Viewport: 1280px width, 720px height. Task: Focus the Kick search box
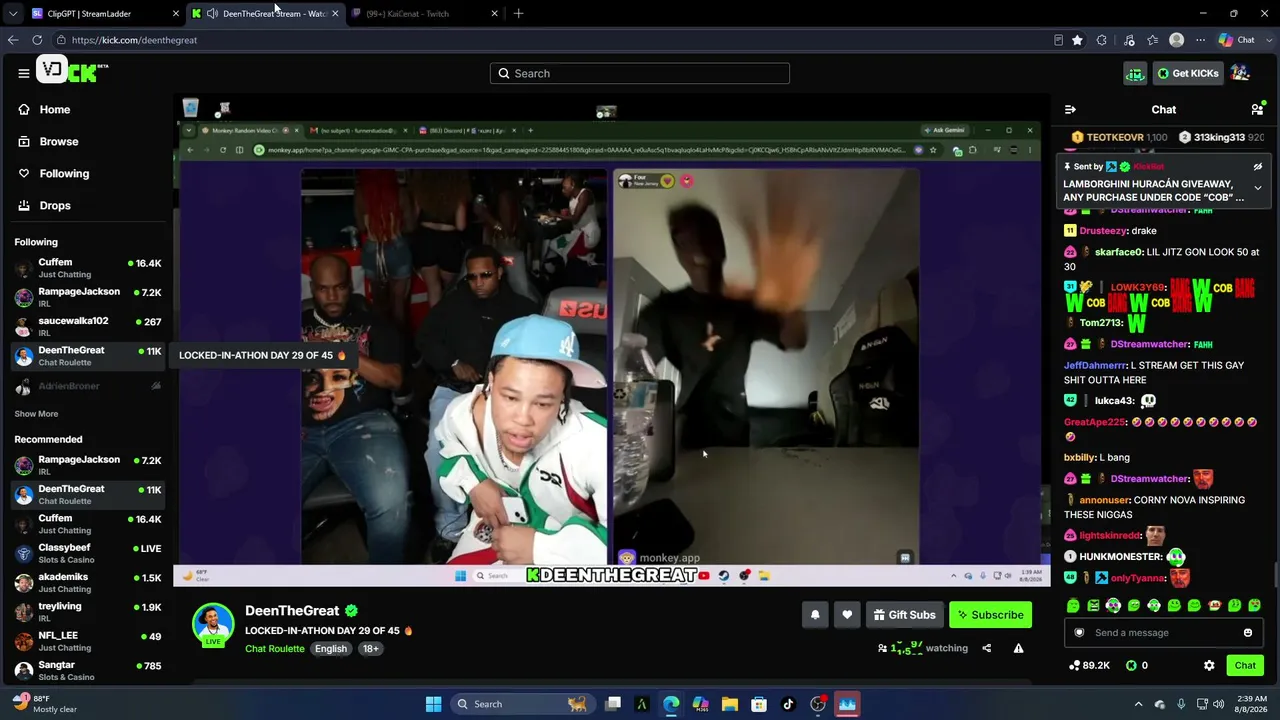(640, 73)
